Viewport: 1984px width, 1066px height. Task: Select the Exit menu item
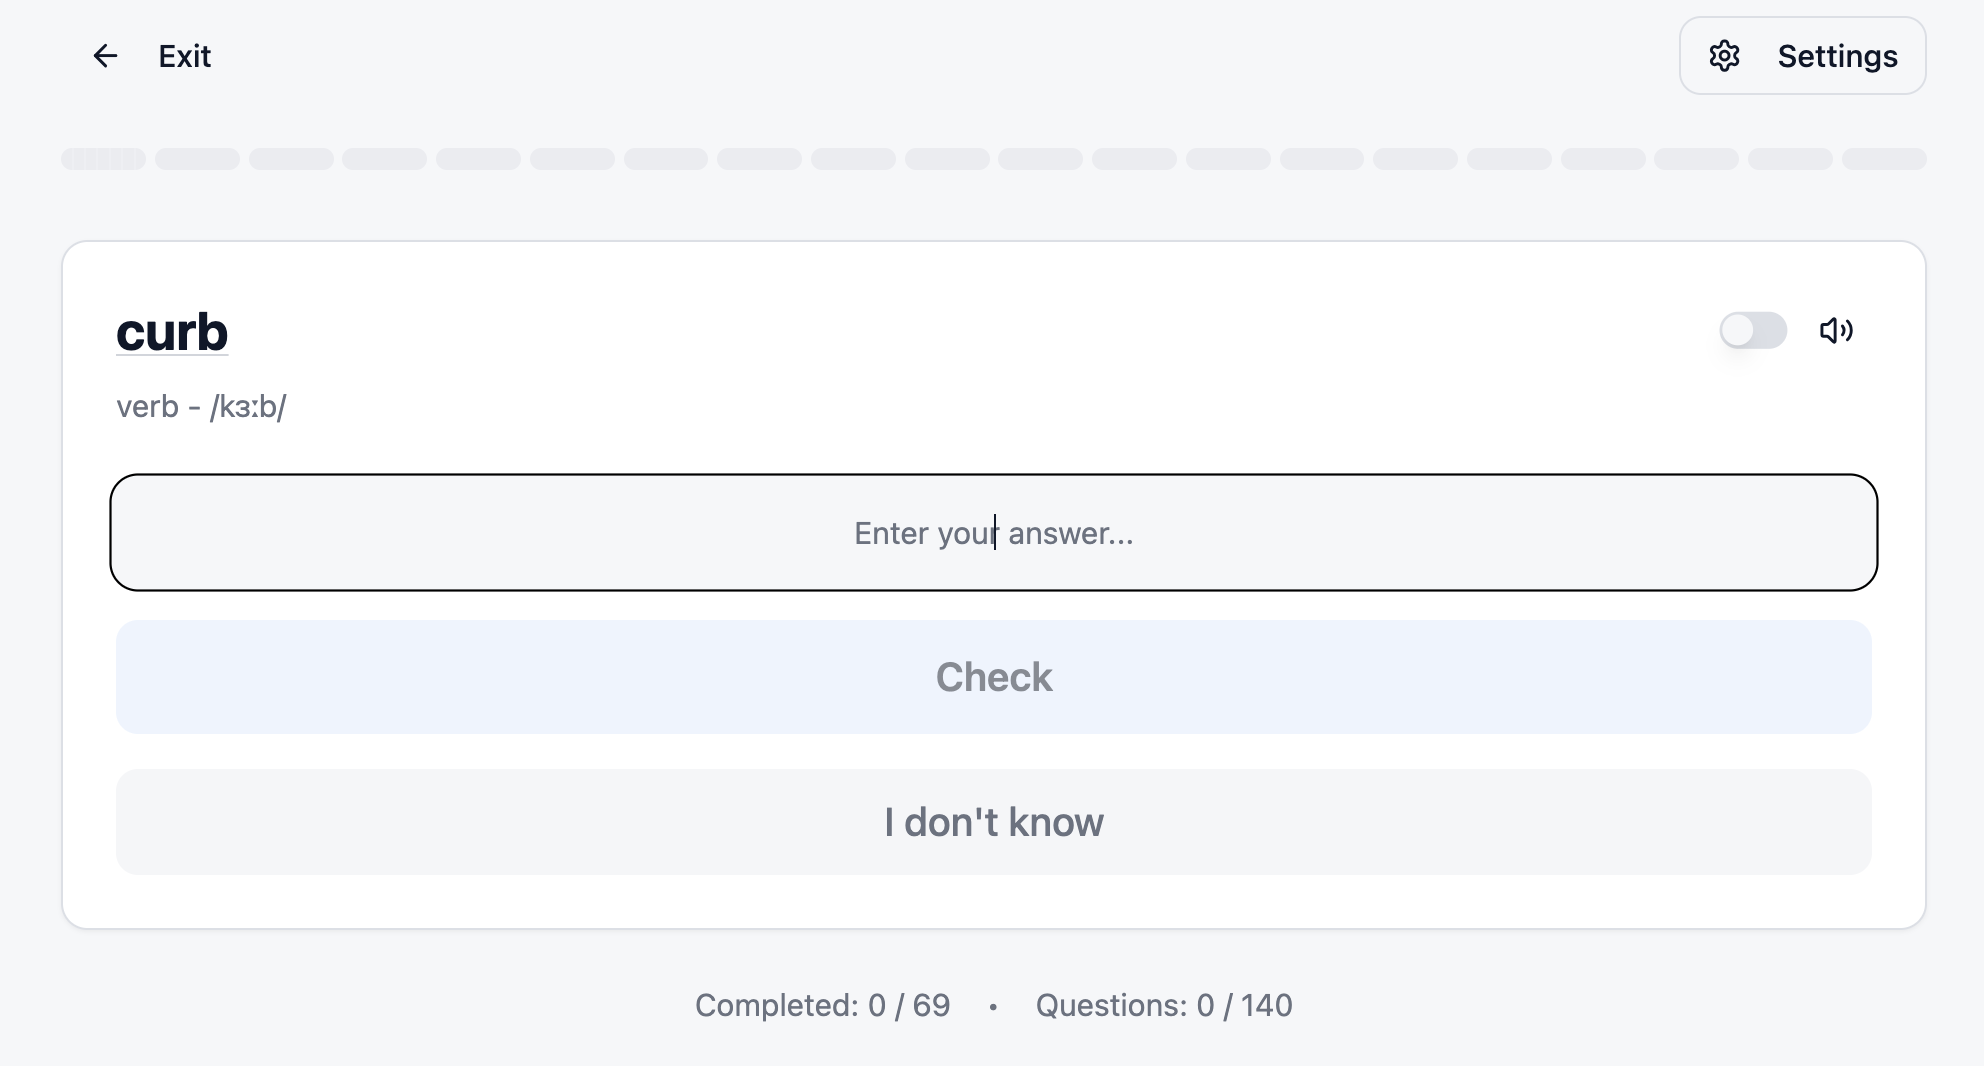[184, 56]
